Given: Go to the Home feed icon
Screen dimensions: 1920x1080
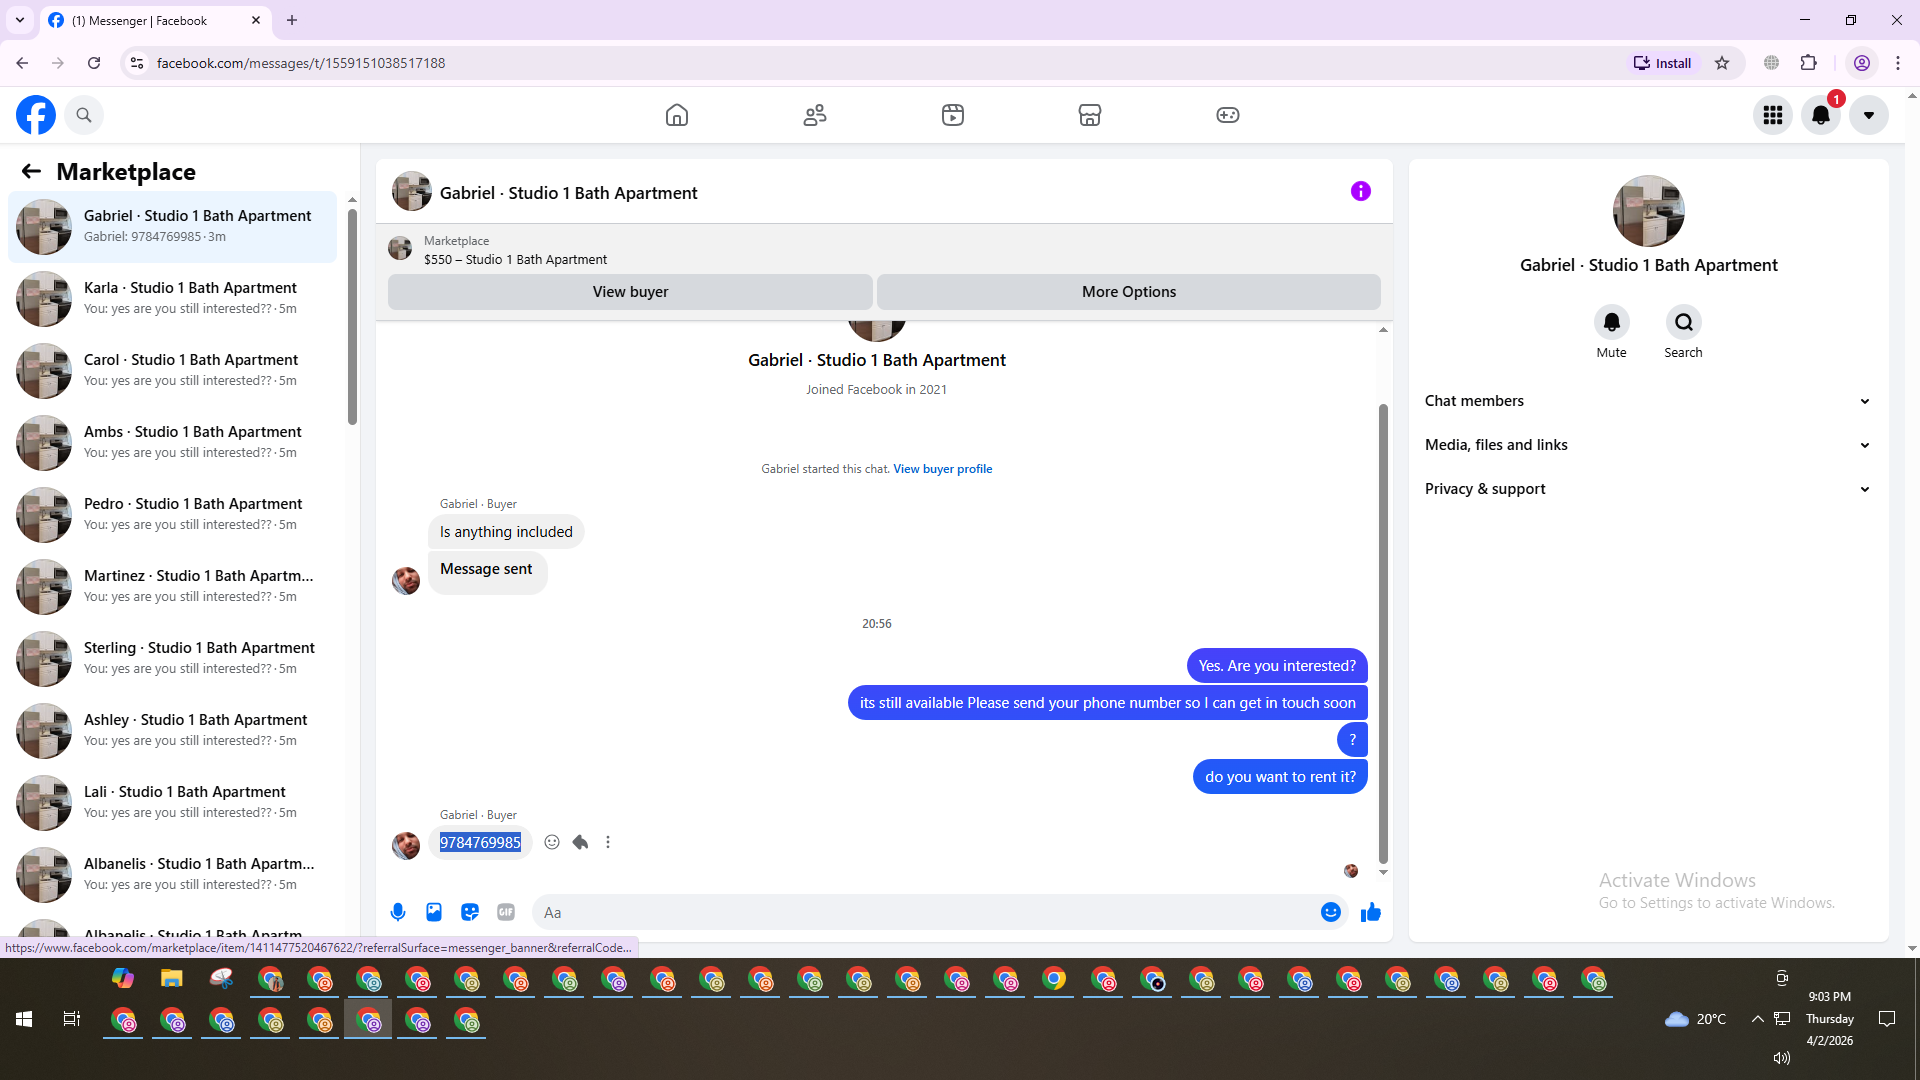Looking at the screenshot, I should [x=677, y=115].
